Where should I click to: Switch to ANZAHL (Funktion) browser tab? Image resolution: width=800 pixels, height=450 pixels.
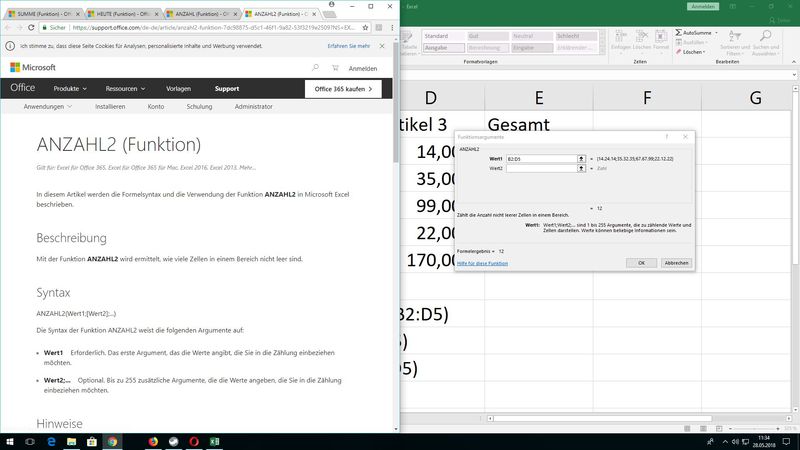tap(202, 14)
